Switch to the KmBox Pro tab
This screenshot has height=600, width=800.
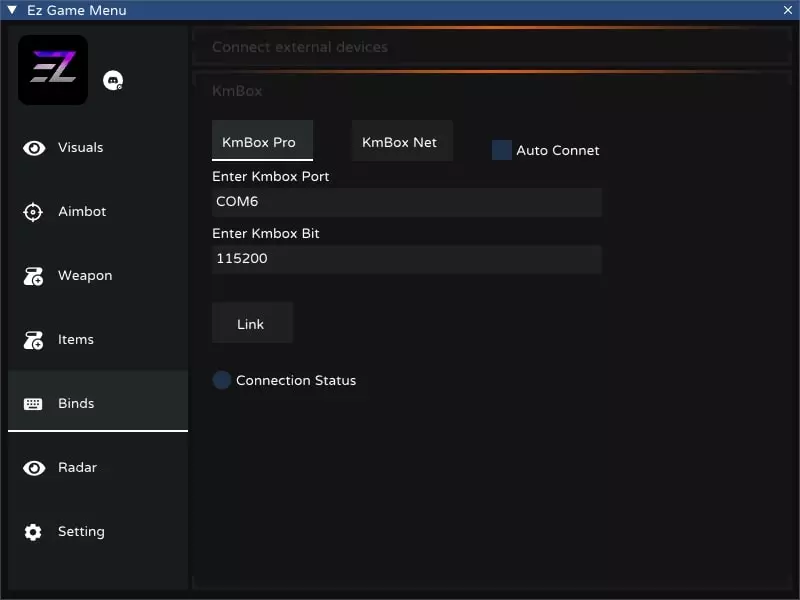[x=262, y=141]
